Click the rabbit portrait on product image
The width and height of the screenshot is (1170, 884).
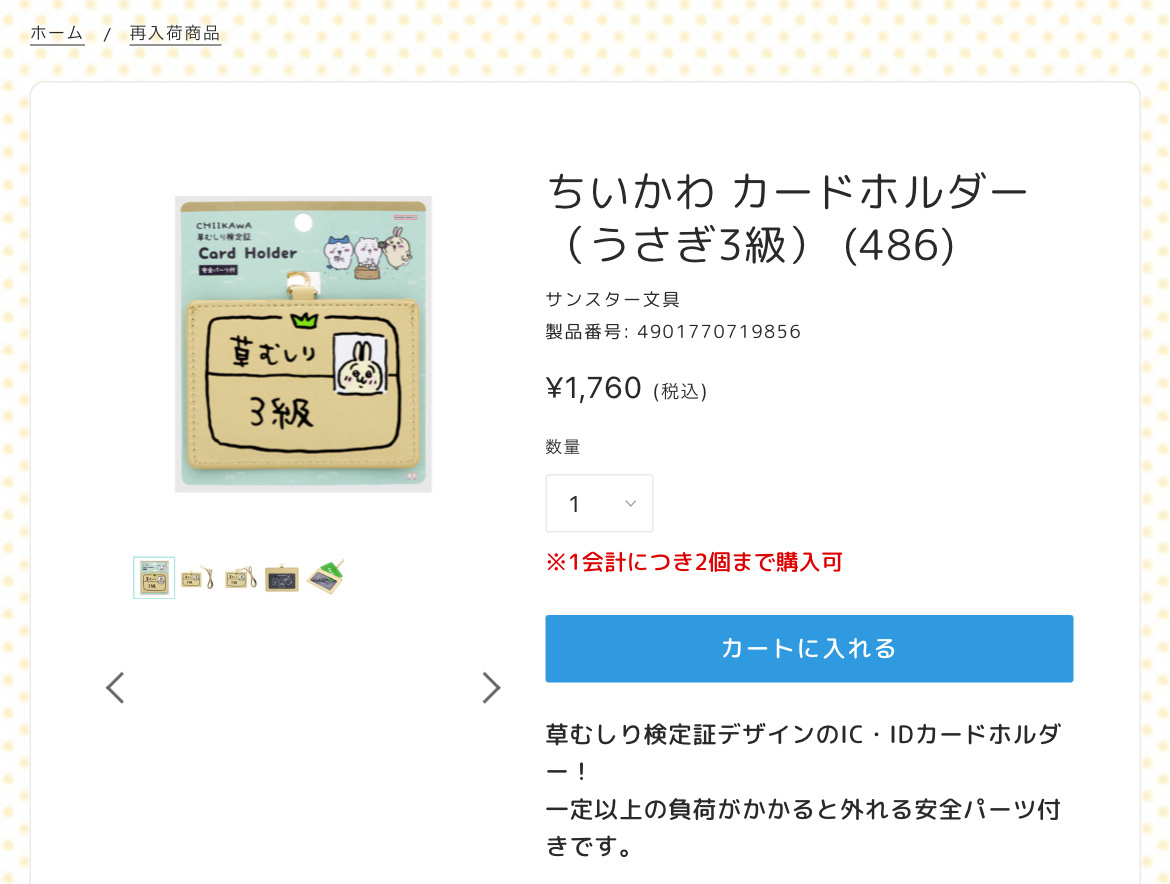[361, 364]
